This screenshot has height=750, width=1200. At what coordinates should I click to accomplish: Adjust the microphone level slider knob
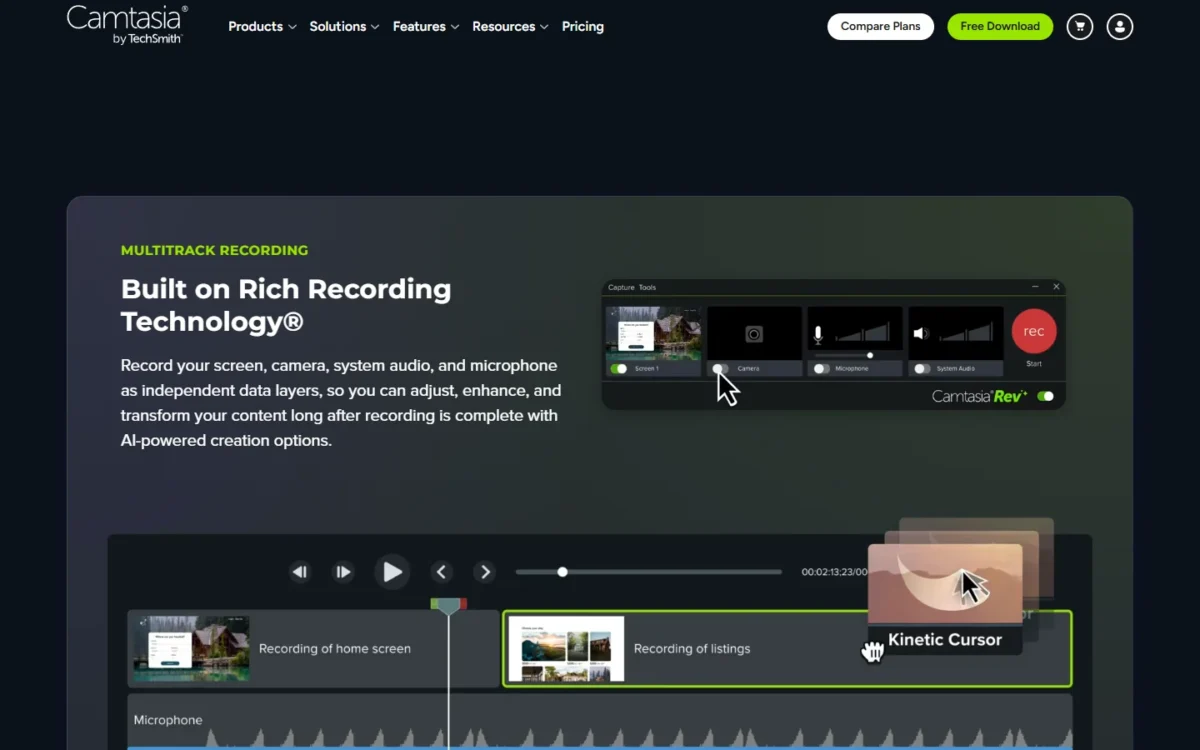[x=870, y=355]
